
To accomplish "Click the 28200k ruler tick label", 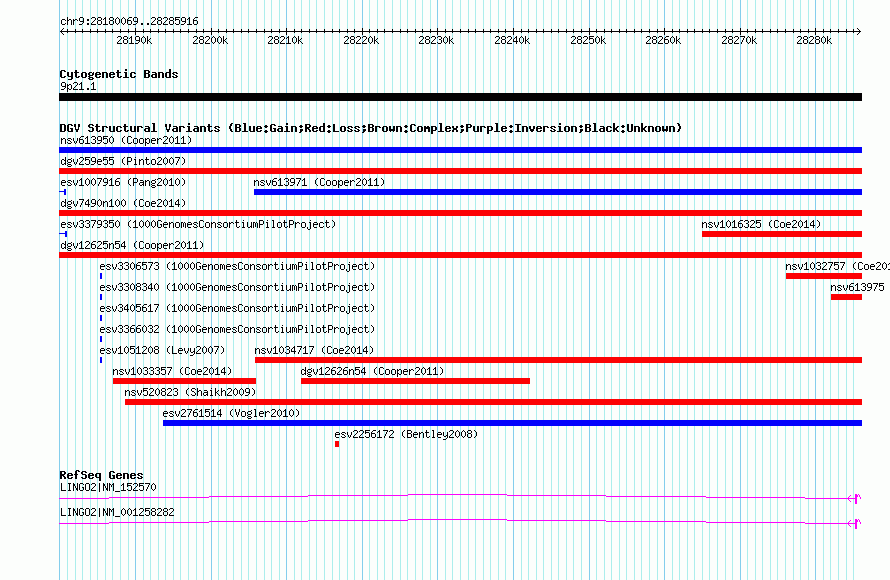I will 210,40.
